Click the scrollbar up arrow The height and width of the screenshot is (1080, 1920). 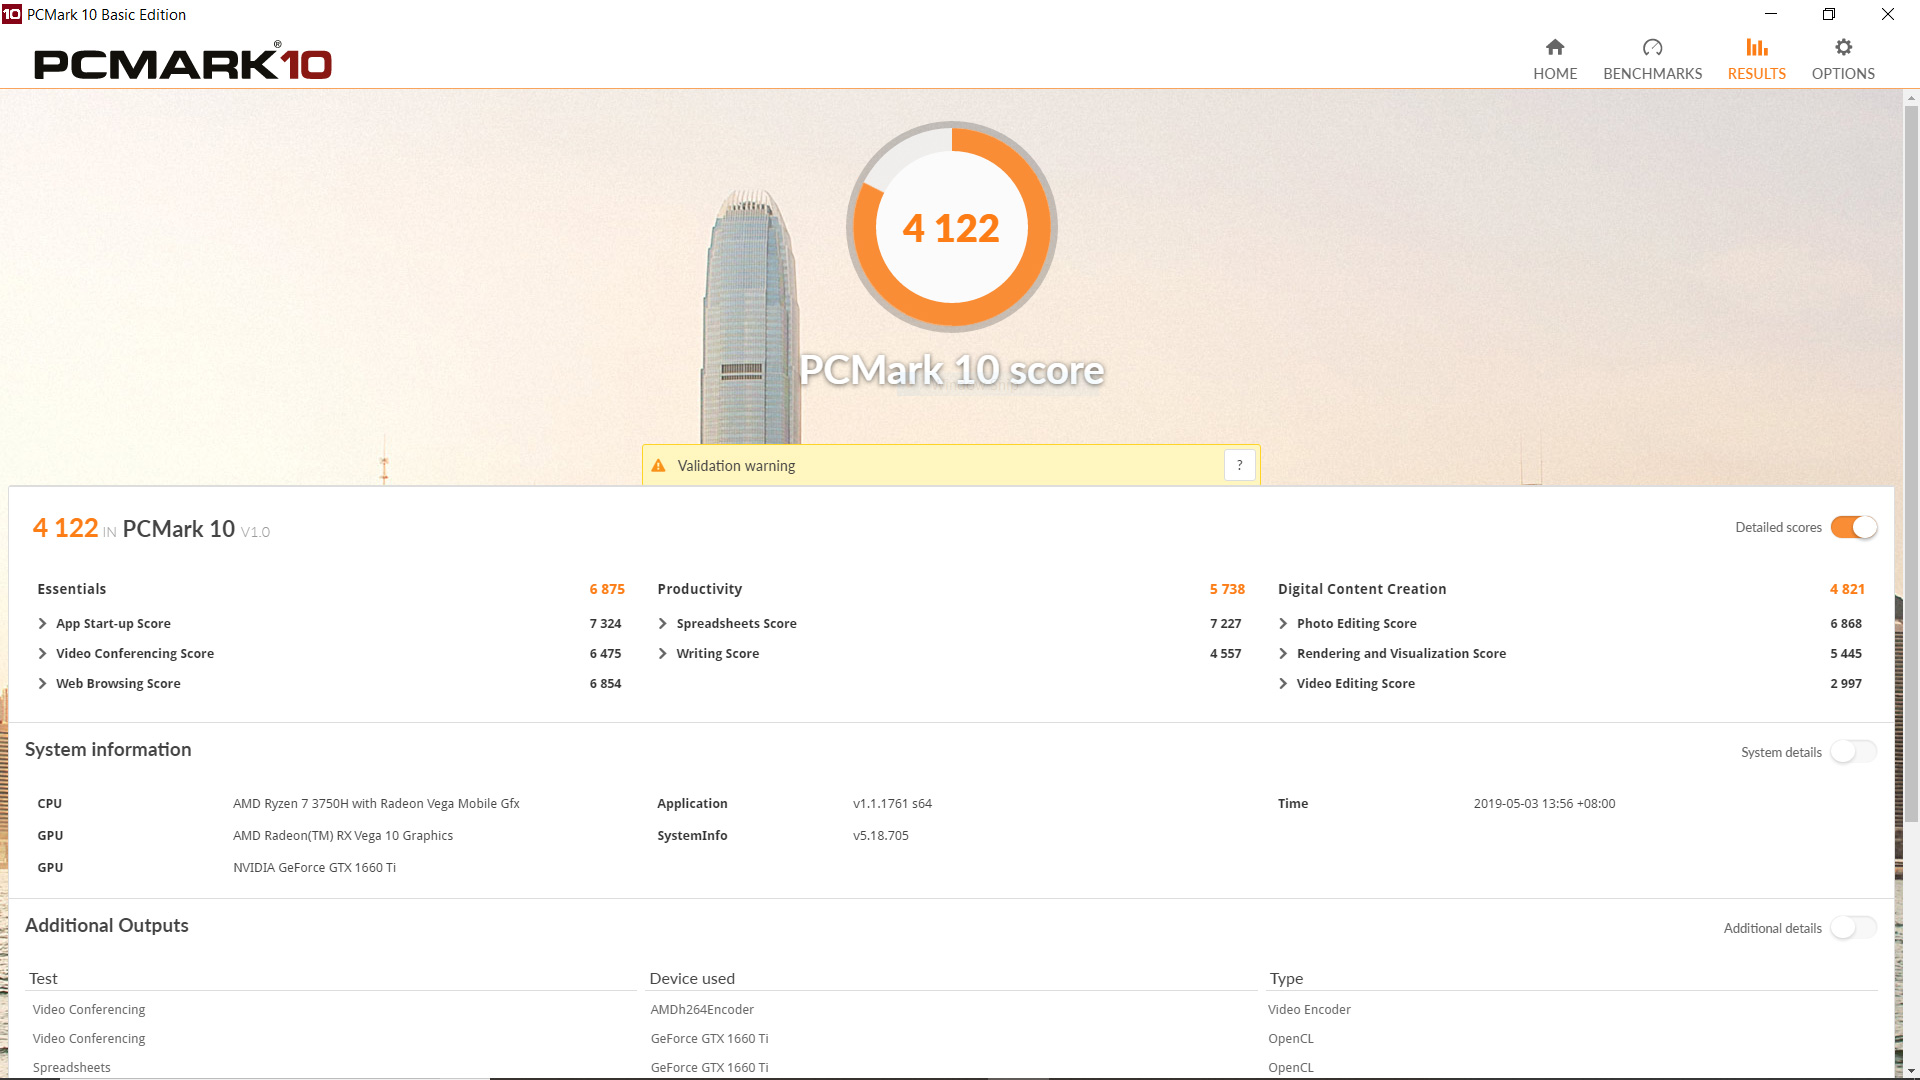coord(1911,97)
